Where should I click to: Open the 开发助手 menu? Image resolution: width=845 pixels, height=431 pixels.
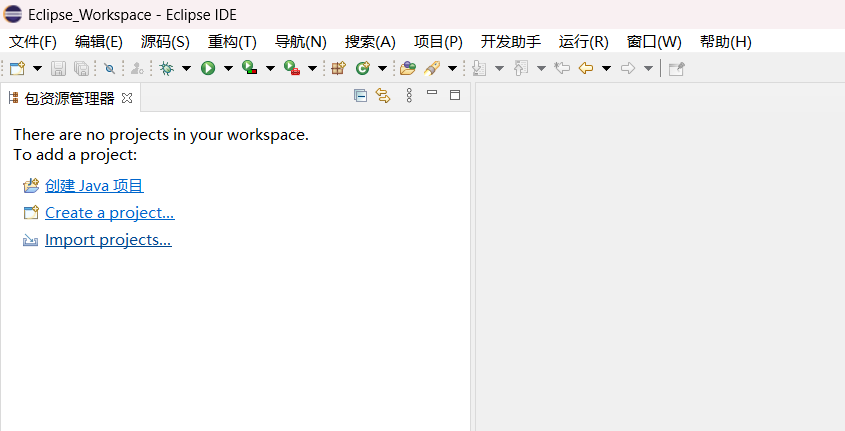(x=511, y=42)
